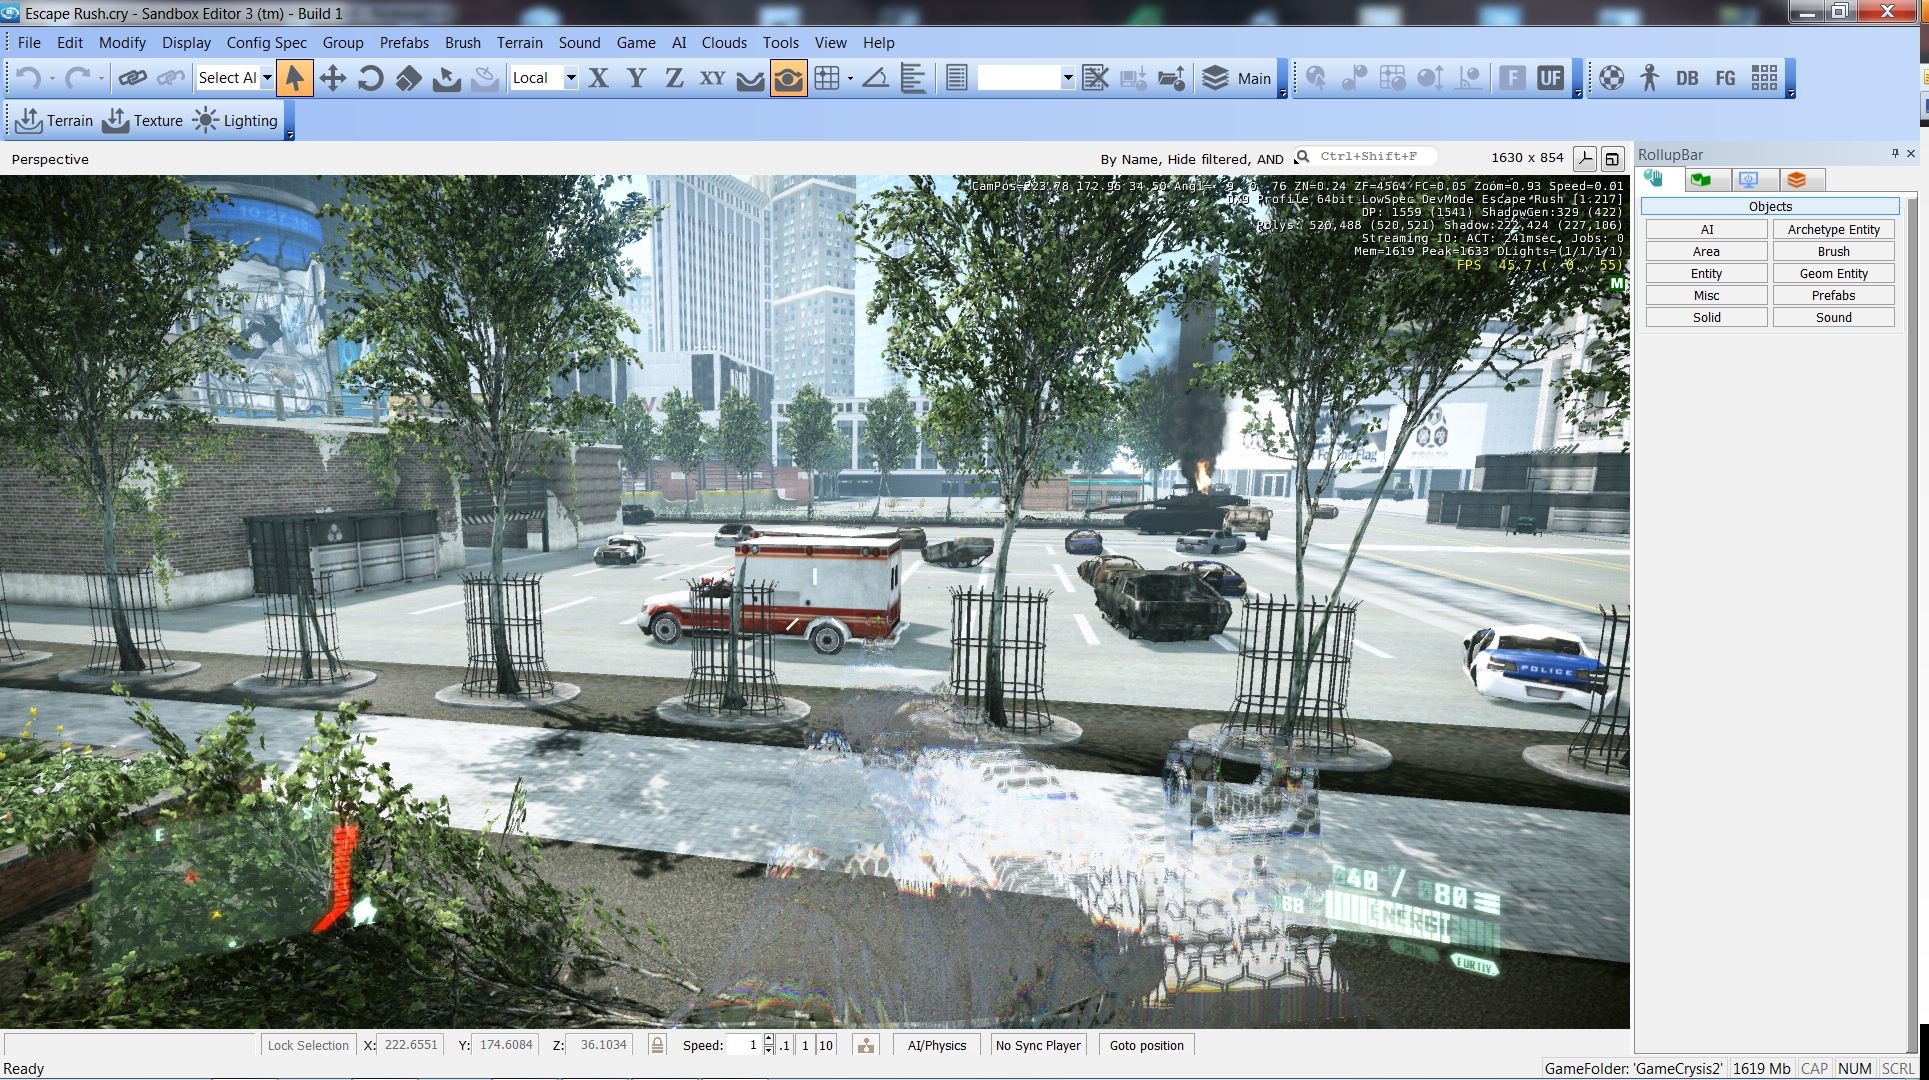Open the Main layer selector
1929x1080 pixels.
point(1237,78)
